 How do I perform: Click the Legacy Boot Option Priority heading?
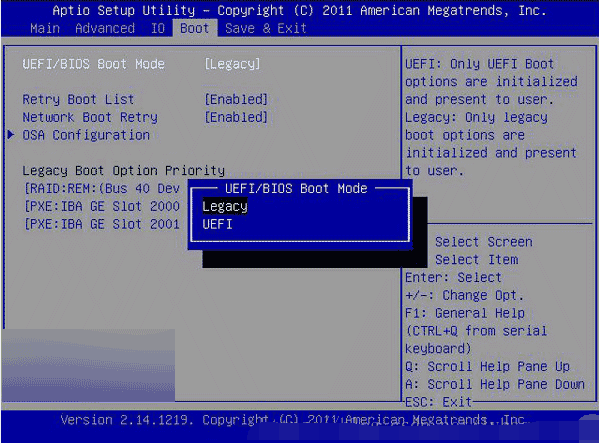pyautogui.click(x=123, y=171)
